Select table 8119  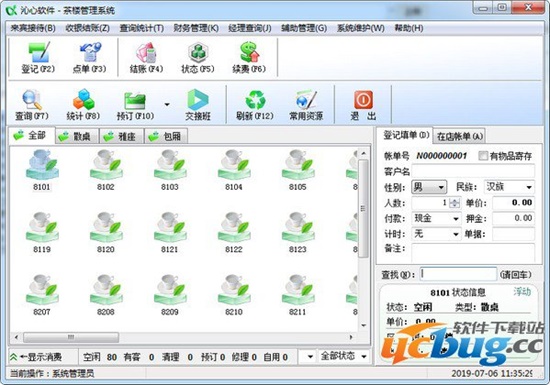(42, 233)
